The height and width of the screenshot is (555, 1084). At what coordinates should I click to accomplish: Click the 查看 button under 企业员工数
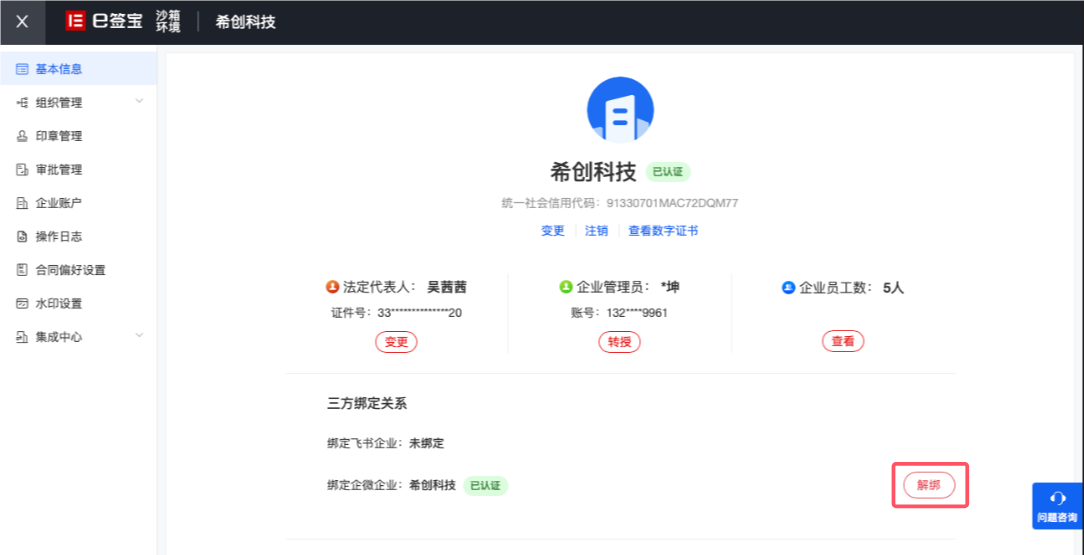tap(843, 341)
